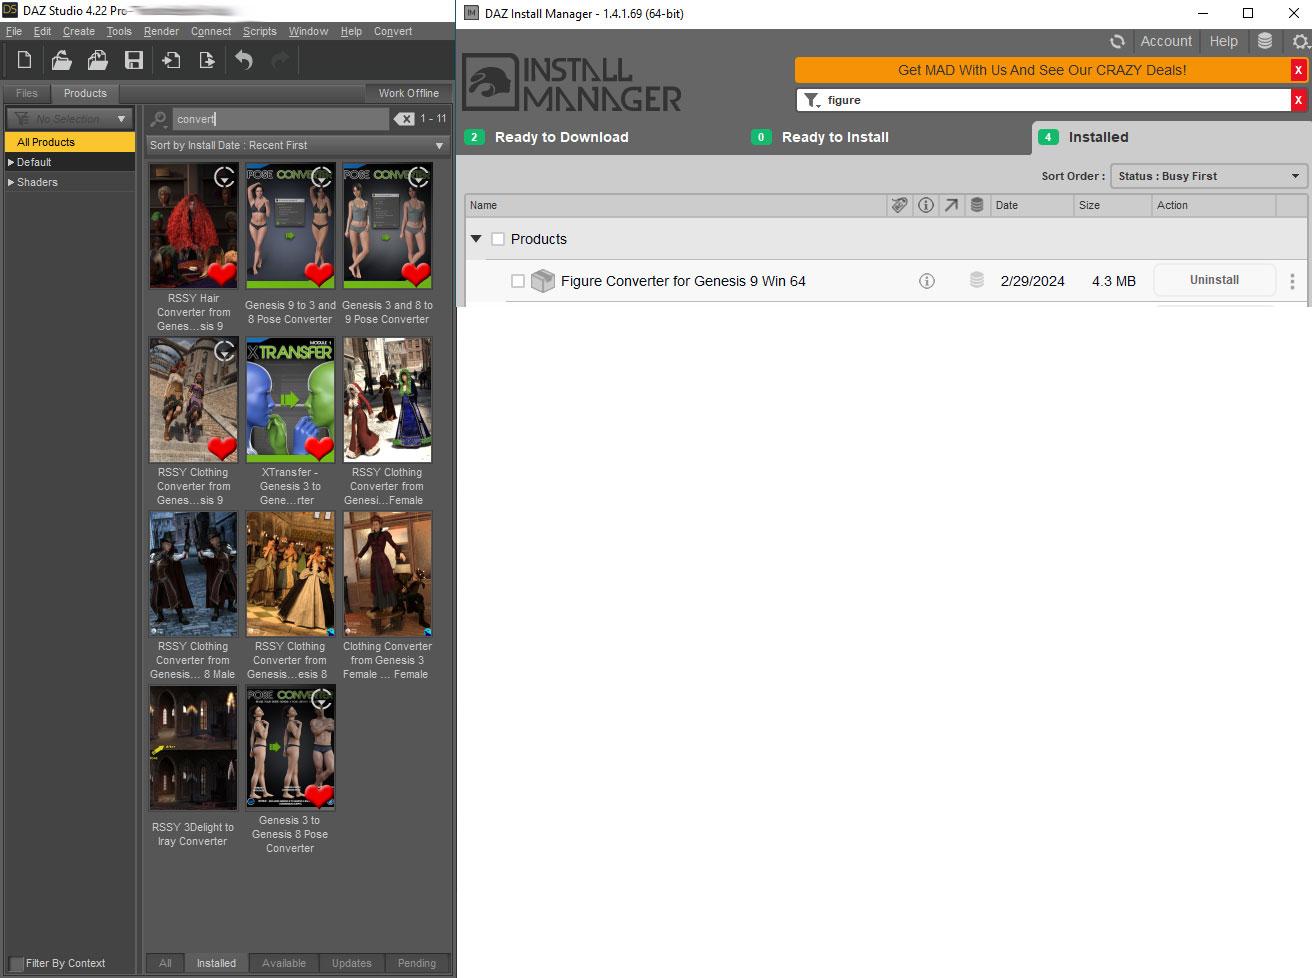
Task: Expand the Default category tree item
Action: click(11, 162)
